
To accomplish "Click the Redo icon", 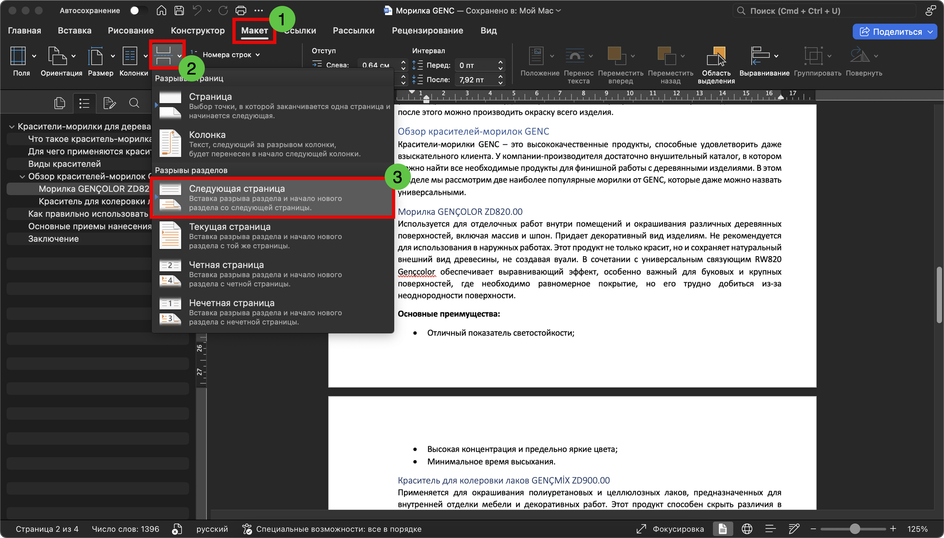I will 223,10.
